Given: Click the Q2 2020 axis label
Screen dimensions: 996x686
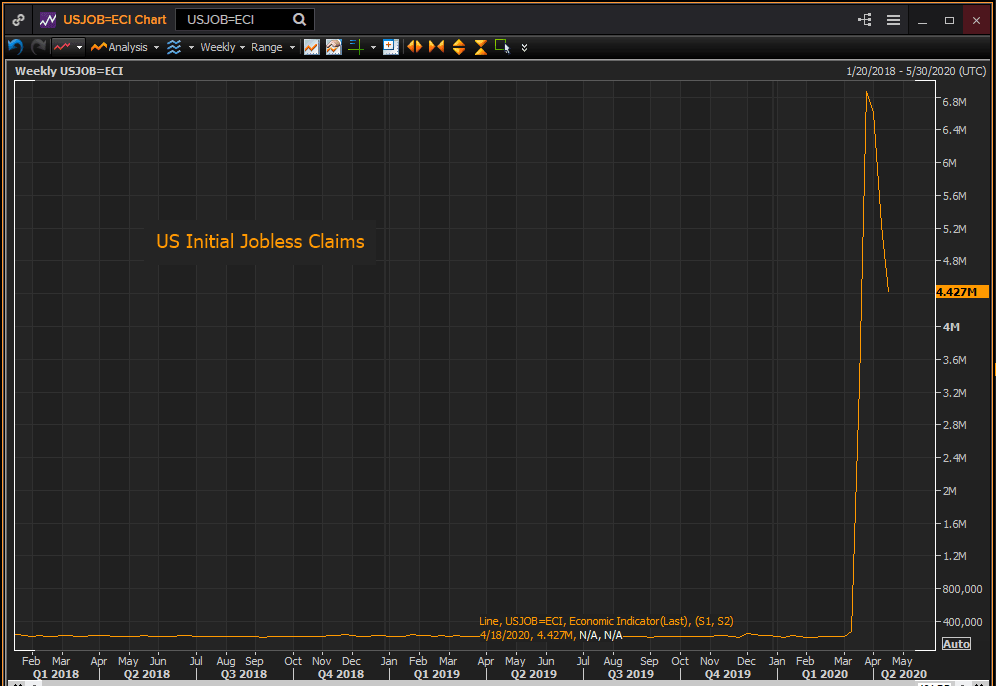Looking at the screenshot, I should 904,674.
